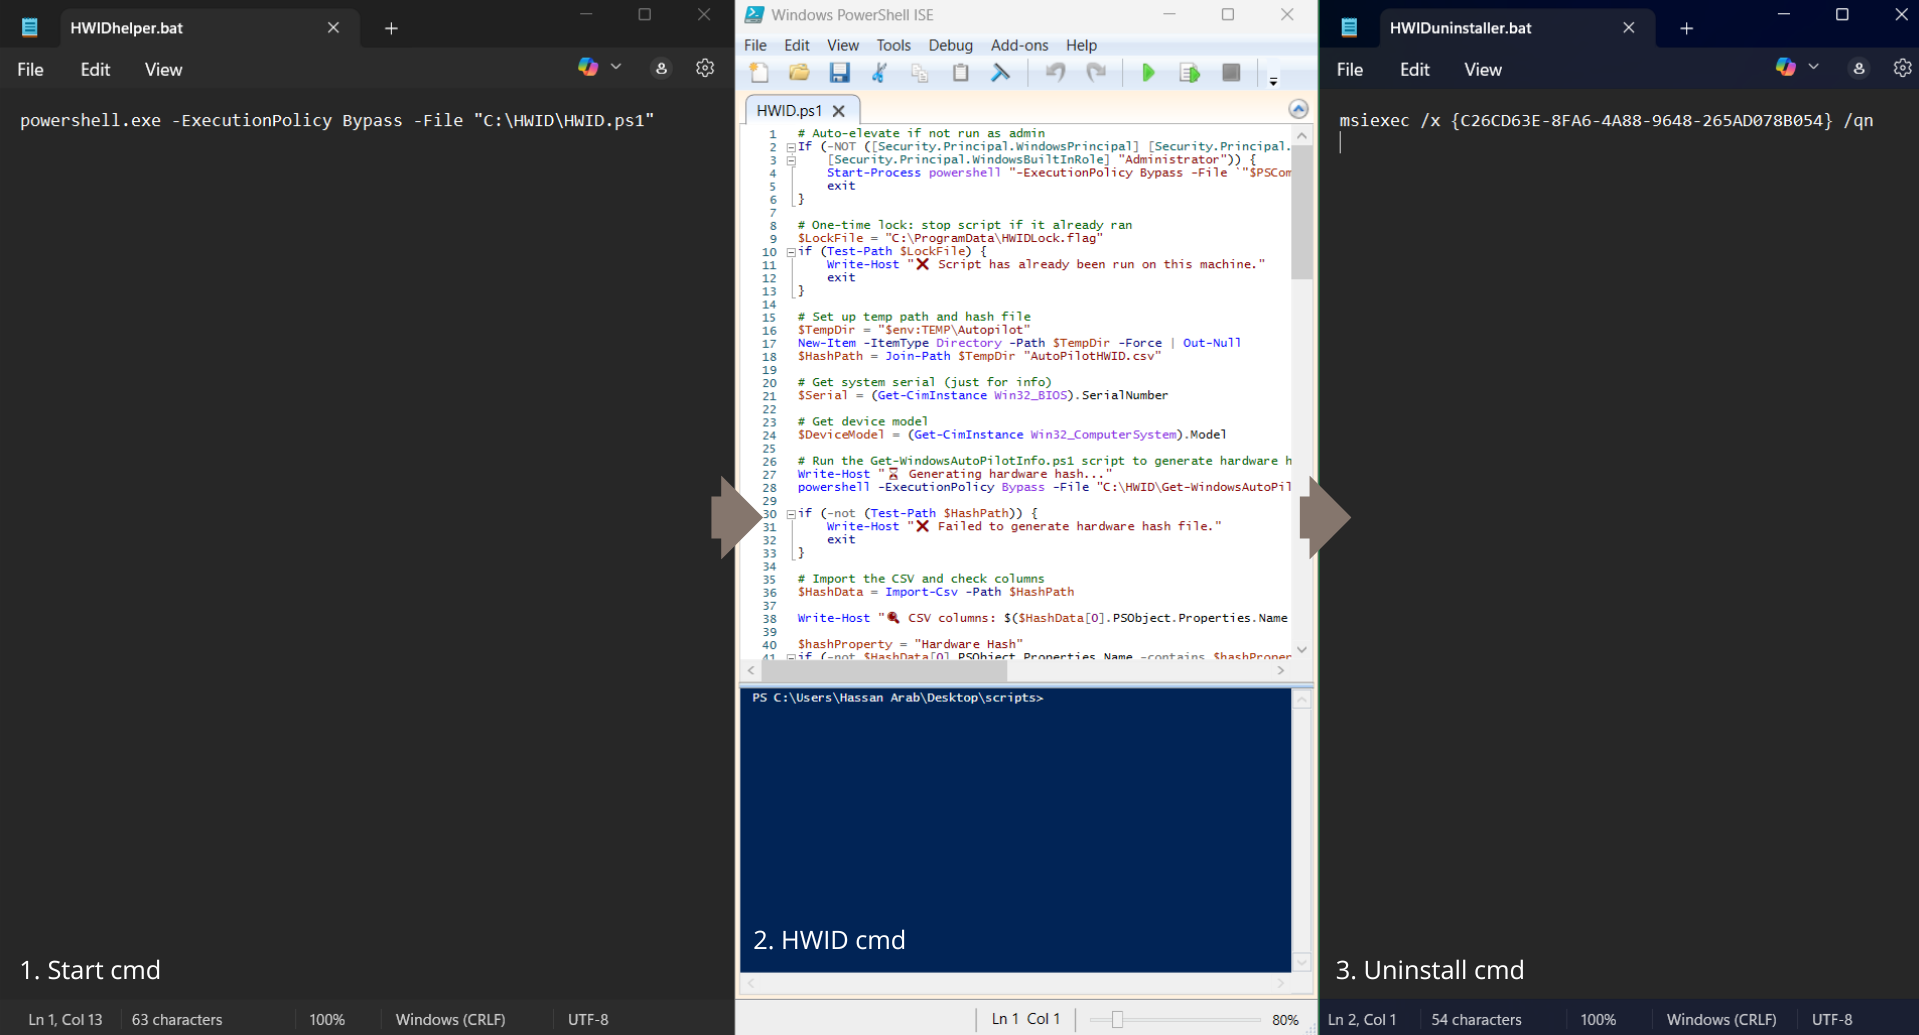
Task: Open Copilot dropdown arrow in HWIDuninstaller.bat window
Action: [x=1813, y=67]
